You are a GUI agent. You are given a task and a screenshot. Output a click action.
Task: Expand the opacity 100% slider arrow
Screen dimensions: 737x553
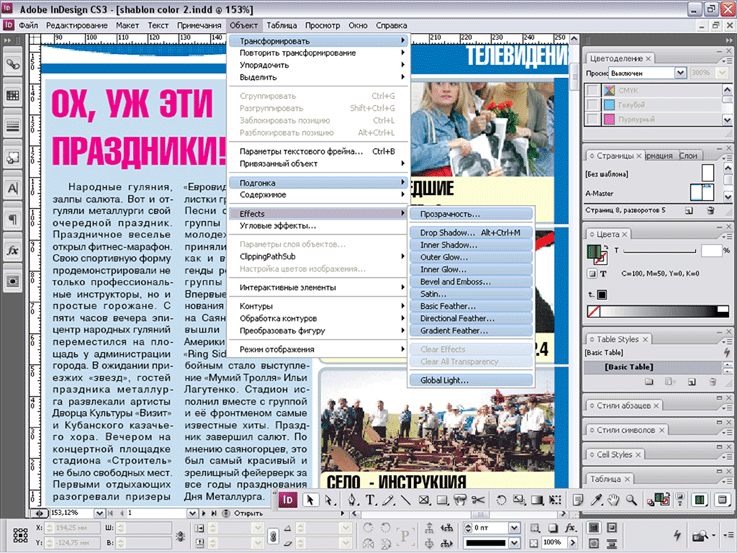pos(572,543)
